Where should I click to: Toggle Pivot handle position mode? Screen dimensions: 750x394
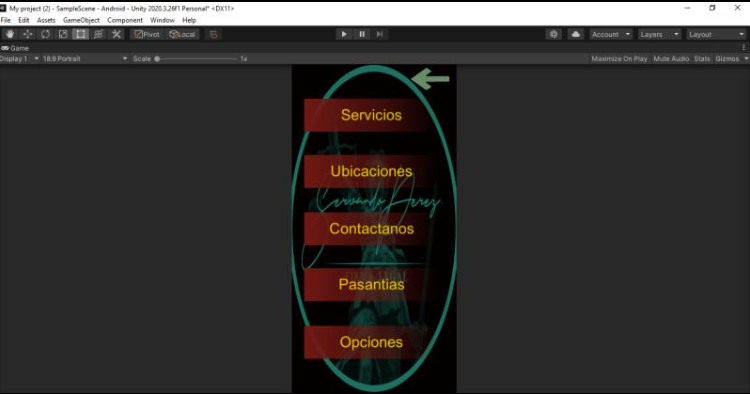[147, 34]
